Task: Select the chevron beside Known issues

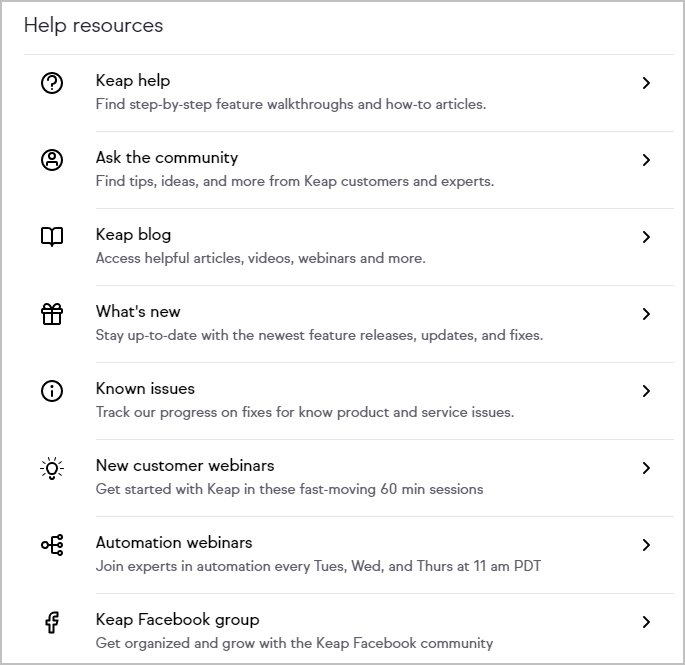Action: pyautogui.click(x=646, y=391)
